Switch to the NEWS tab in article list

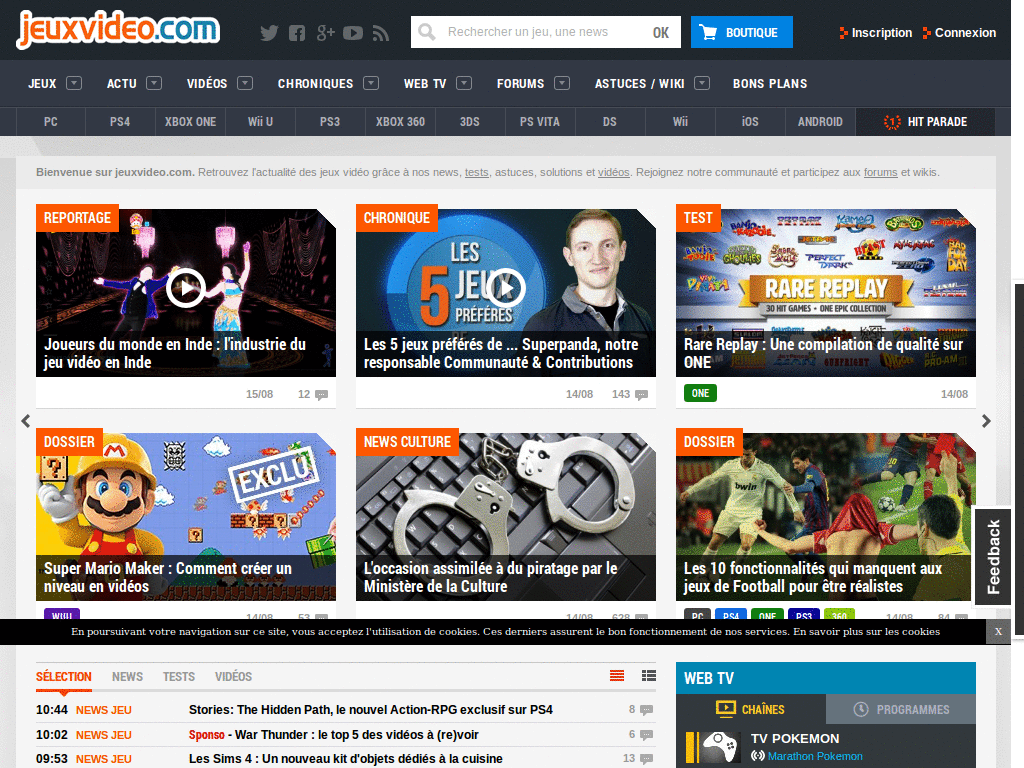tap(127, 677)
